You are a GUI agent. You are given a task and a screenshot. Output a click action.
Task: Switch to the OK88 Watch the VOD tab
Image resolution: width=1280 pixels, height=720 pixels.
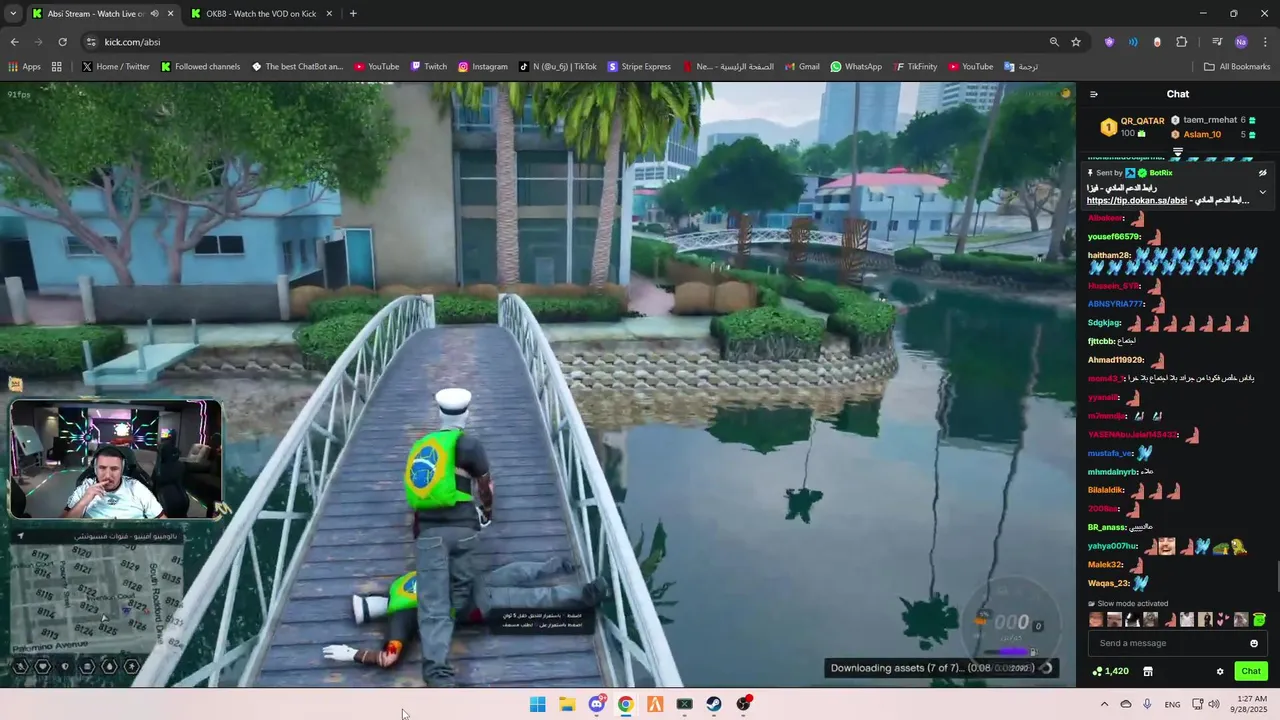point(261,14)
